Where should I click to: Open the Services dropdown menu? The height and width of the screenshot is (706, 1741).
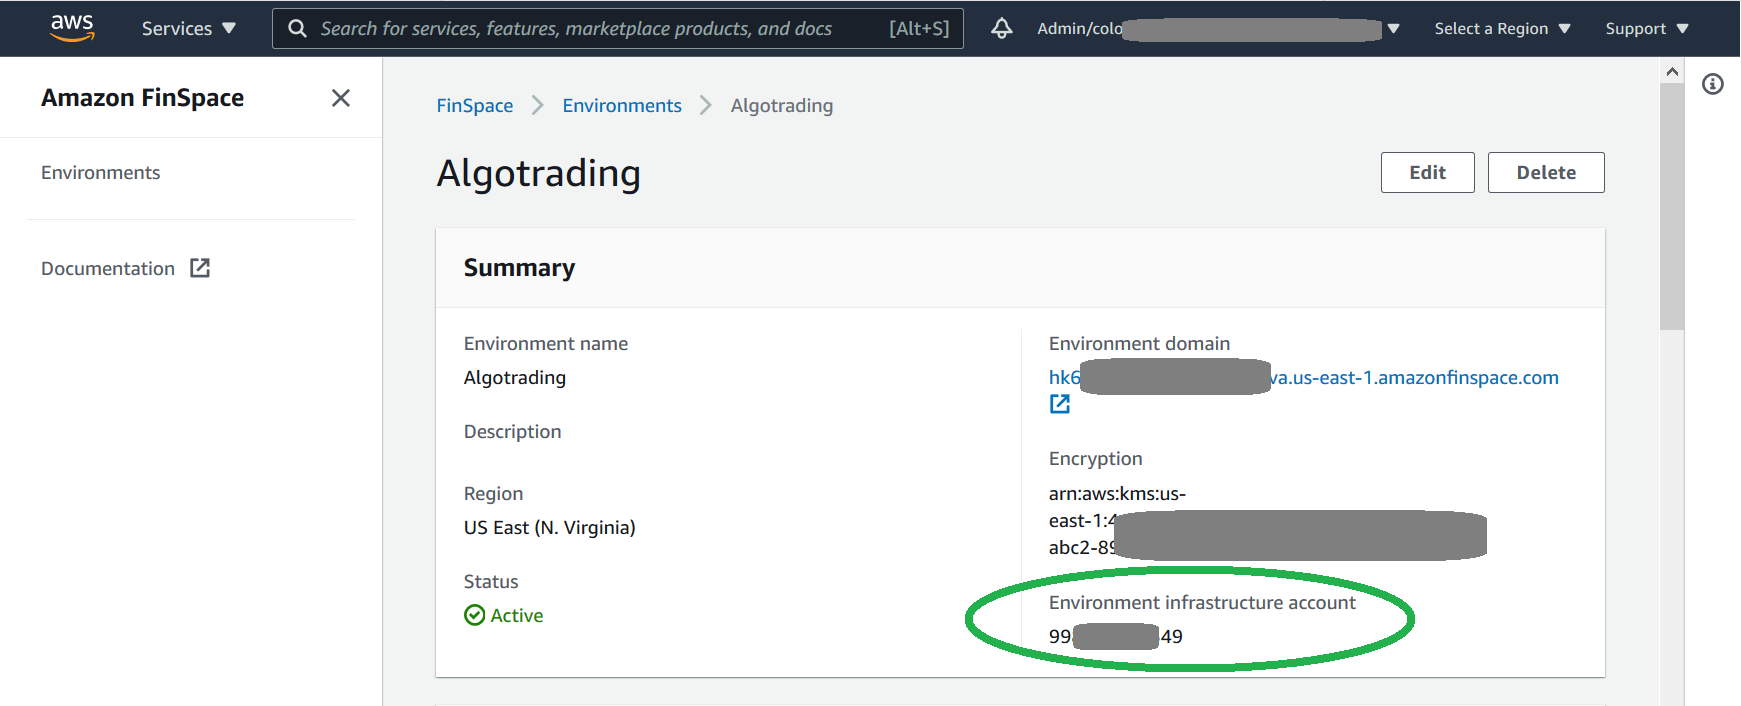point(188,29)
